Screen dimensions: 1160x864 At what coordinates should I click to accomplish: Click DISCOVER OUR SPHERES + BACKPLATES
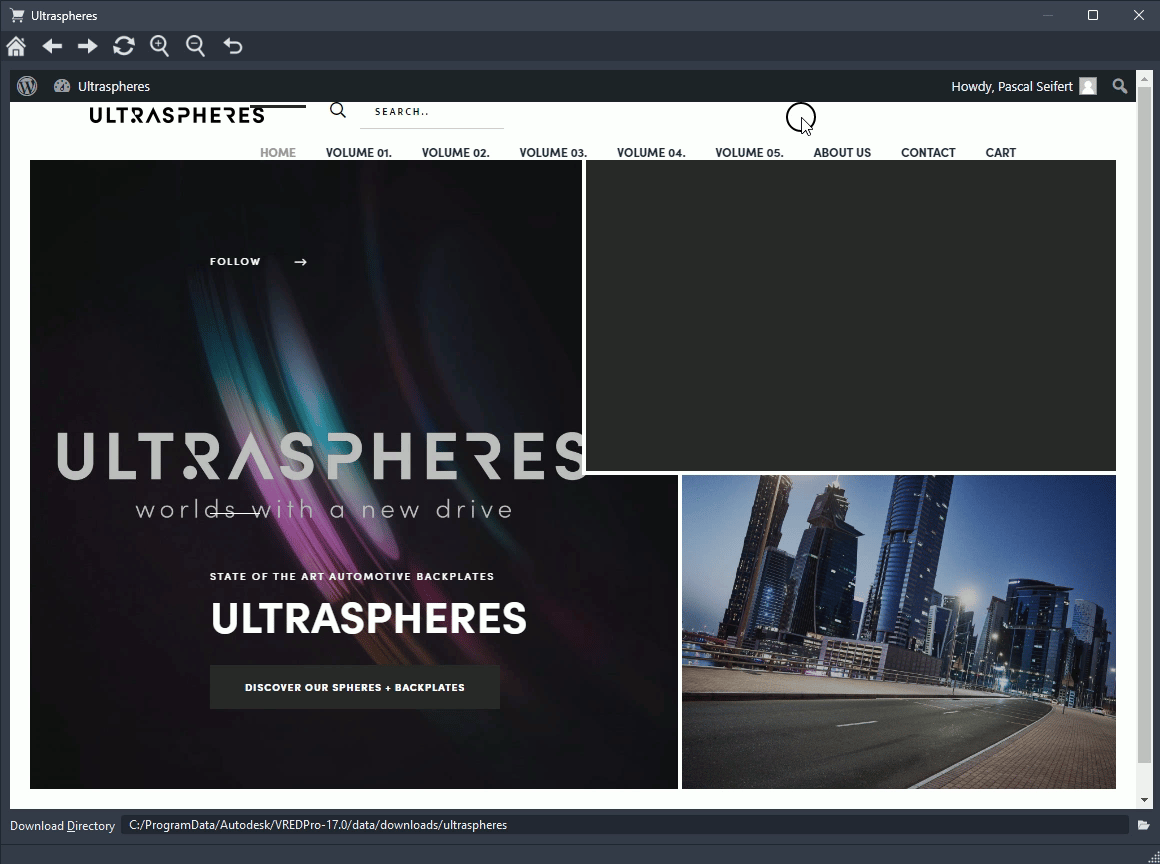click(x=354, y=687)
